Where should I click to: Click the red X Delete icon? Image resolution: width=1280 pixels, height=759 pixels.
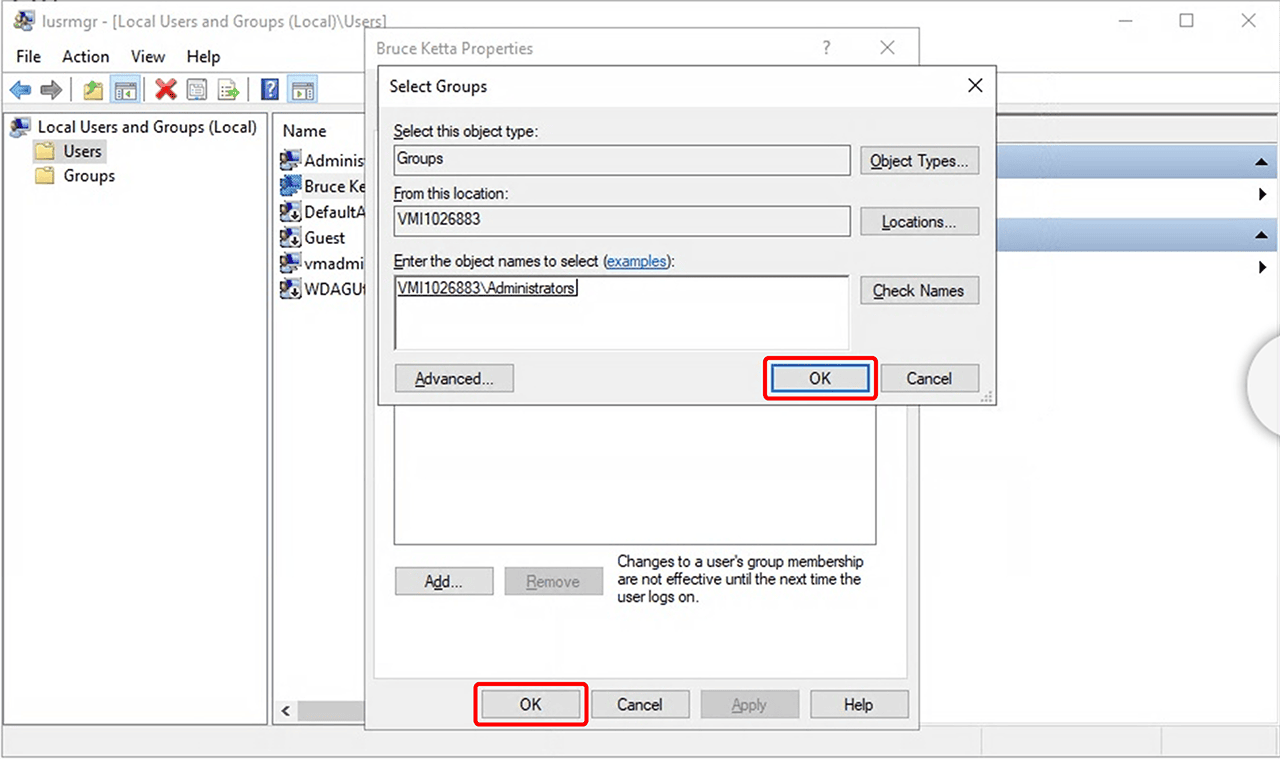[165, 90]
